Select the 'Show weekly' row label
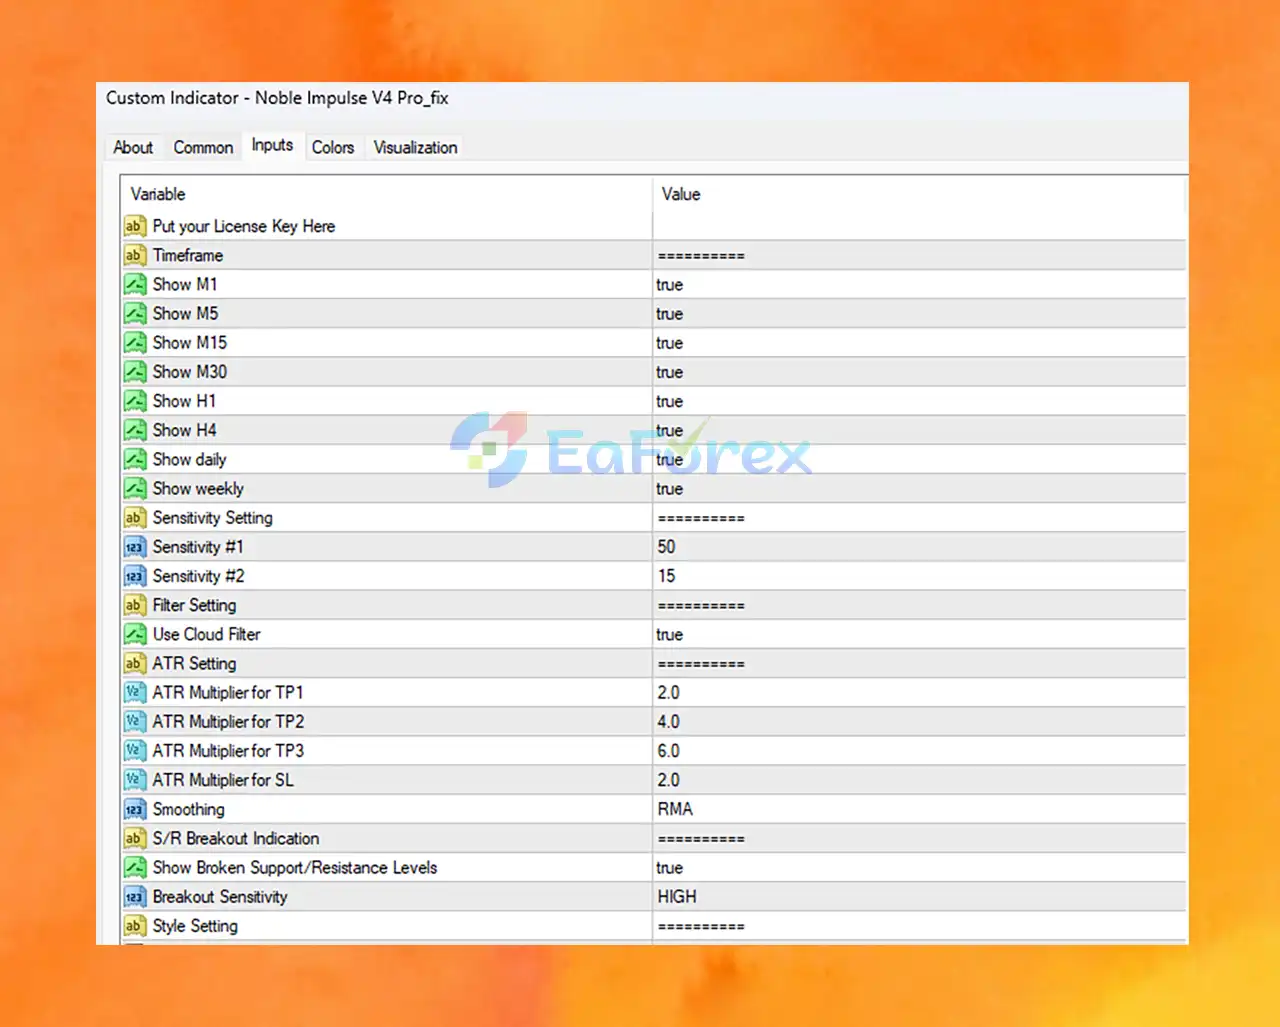Screen dimensions: 1280x1027 pos(198,488)
